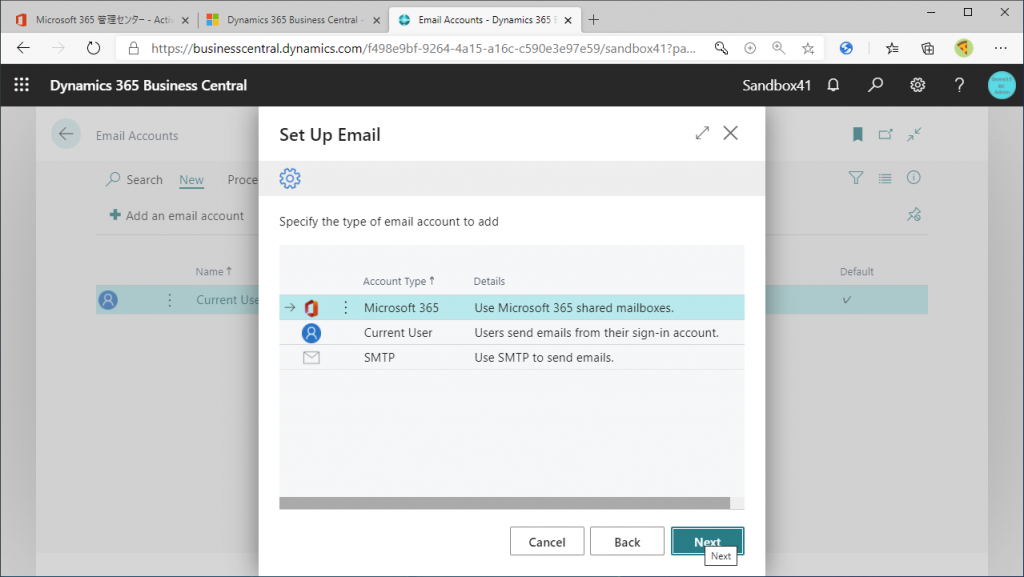Open row options for Current User account
1024x577 pixels.
(x=170, y=300)
